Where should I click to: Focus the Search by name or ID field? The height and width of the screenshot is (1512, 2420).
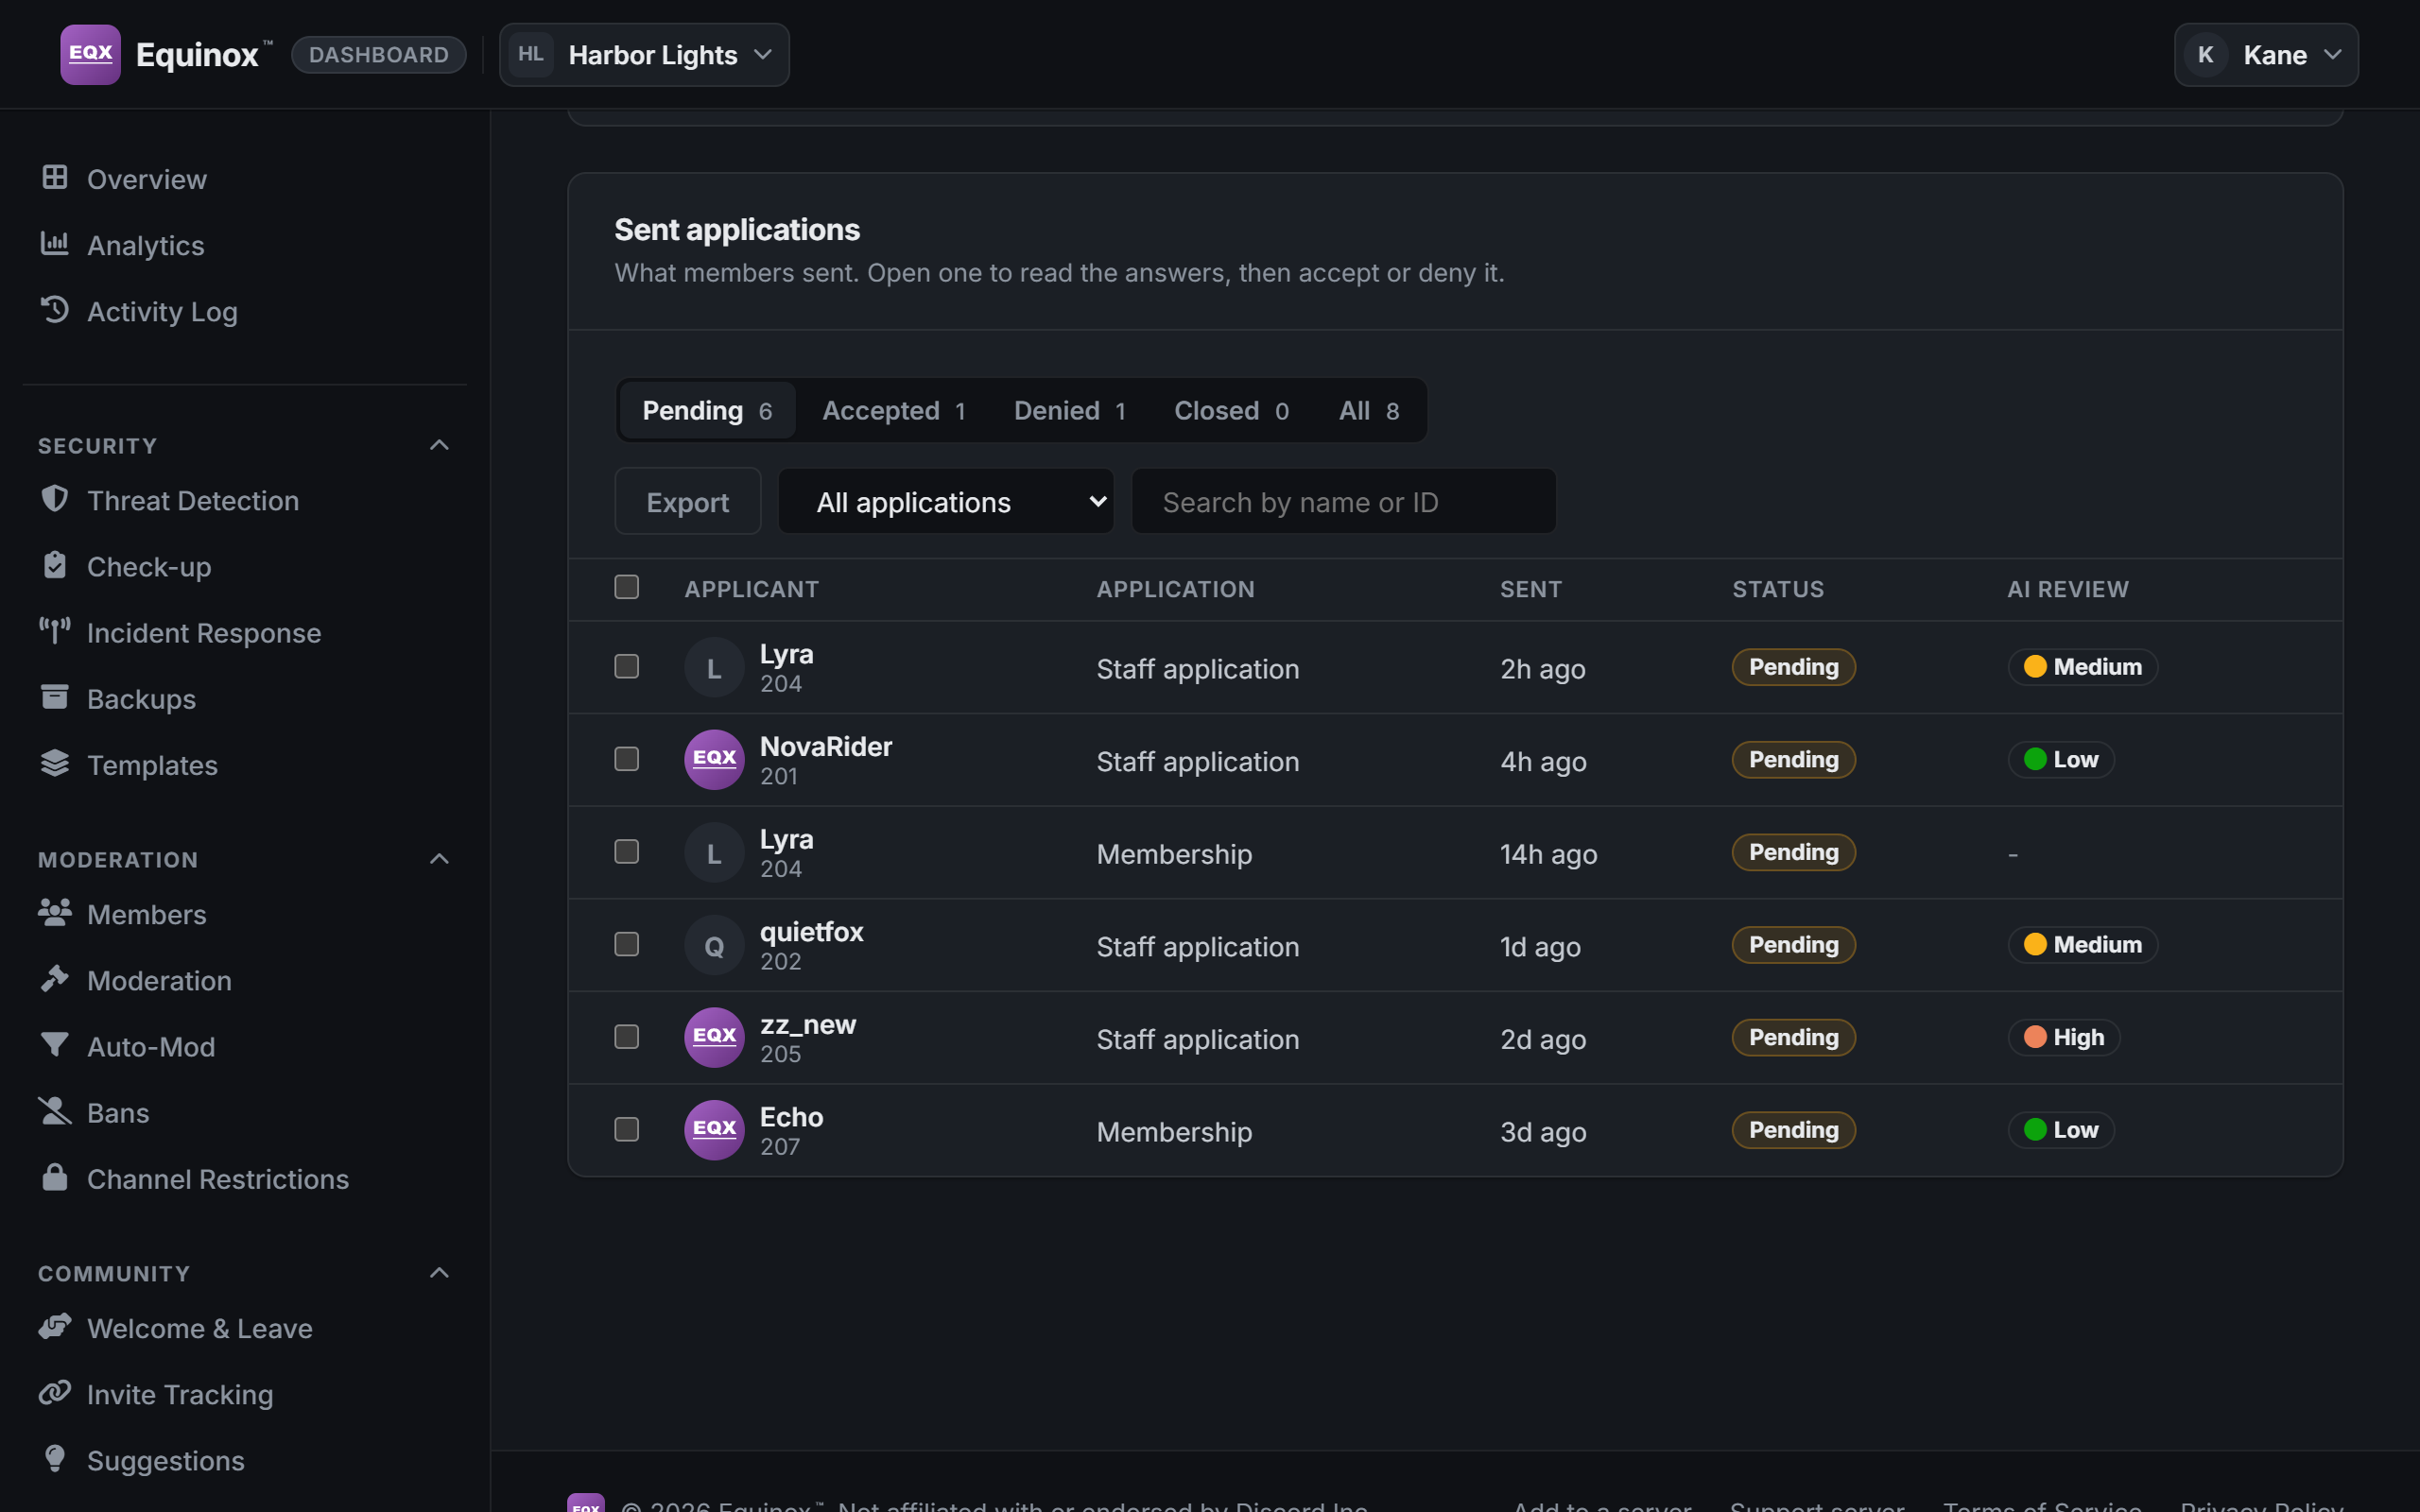point(1344,501)
